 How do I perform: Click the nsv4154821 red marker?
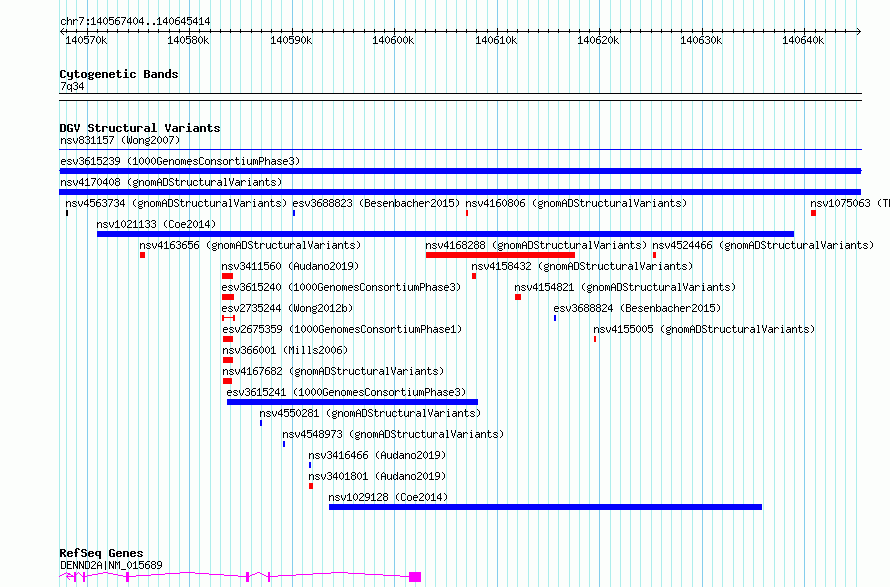tap(518, 297)
